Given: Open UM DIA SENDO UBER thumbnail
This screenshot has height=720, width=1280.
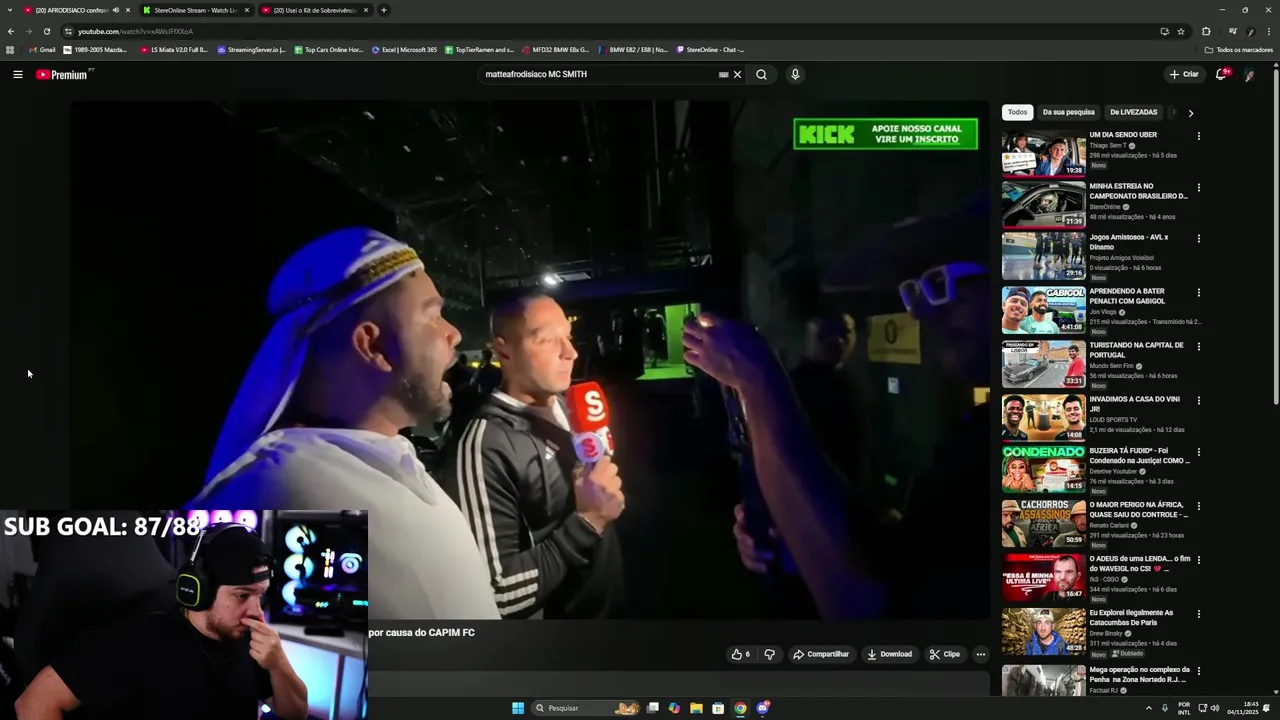Looking at the screenshot, I should coord(1043,153).
